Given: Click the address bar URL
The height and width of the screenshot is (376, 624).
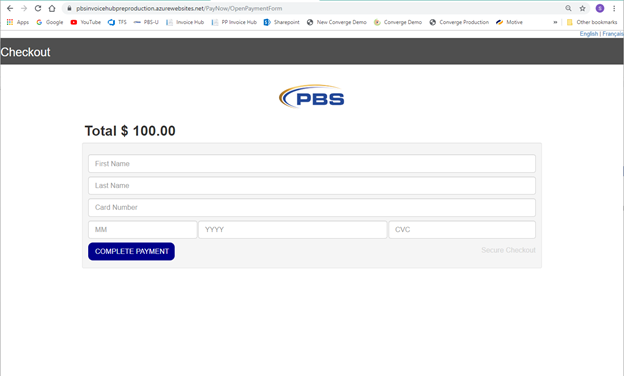Looking at the screenshot, I should tap(179, 8).
